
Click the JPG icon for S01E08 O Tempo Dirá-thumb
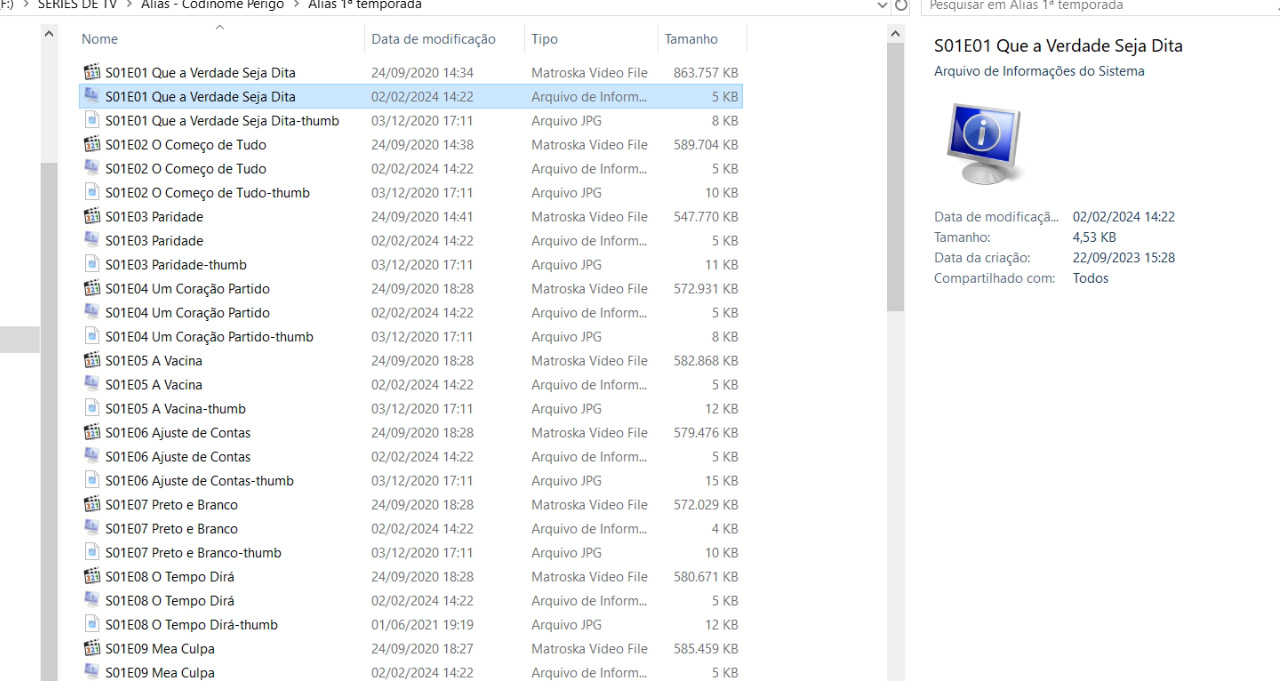coord(92,624)
